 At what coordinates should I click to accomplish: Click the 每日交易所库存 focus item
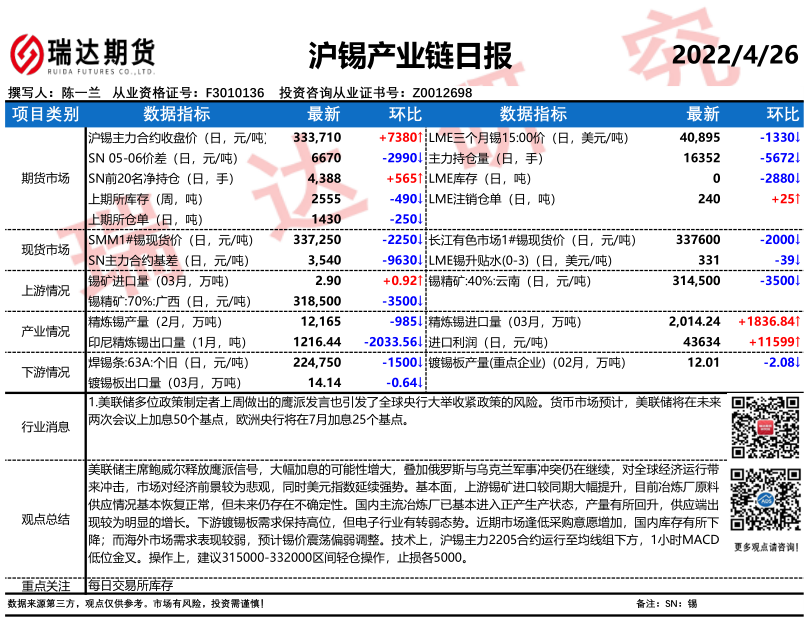[130, 585]
